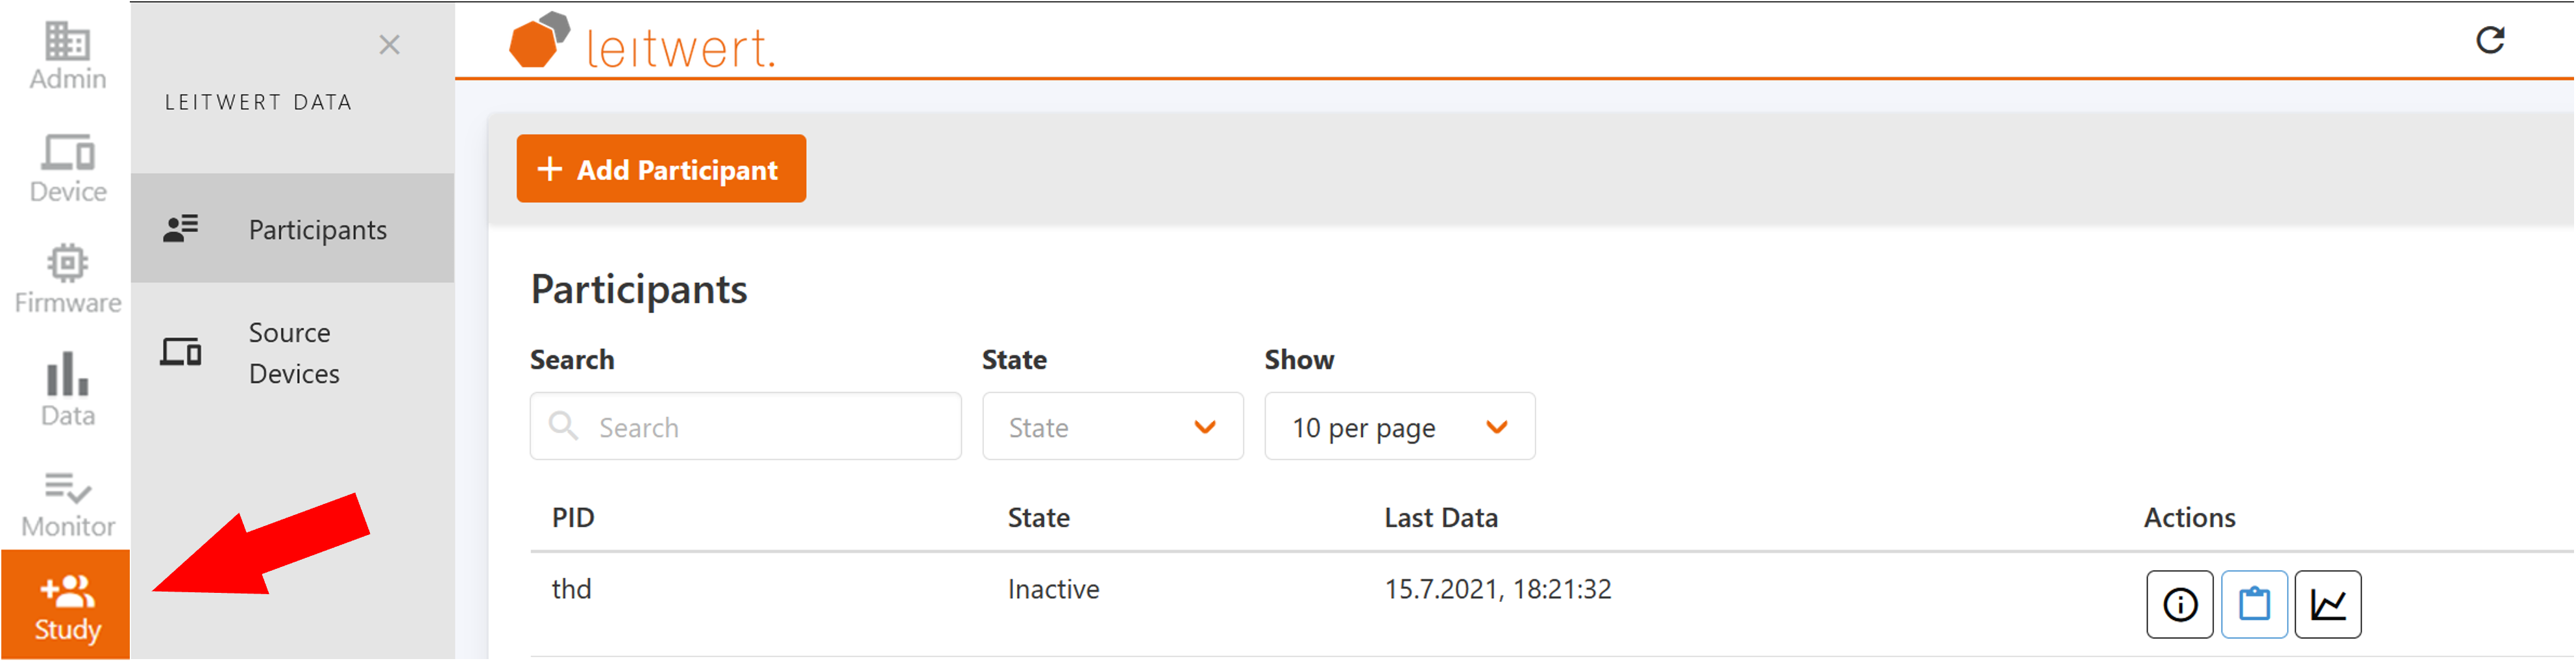Open the Monitor checklist icon

67,503
